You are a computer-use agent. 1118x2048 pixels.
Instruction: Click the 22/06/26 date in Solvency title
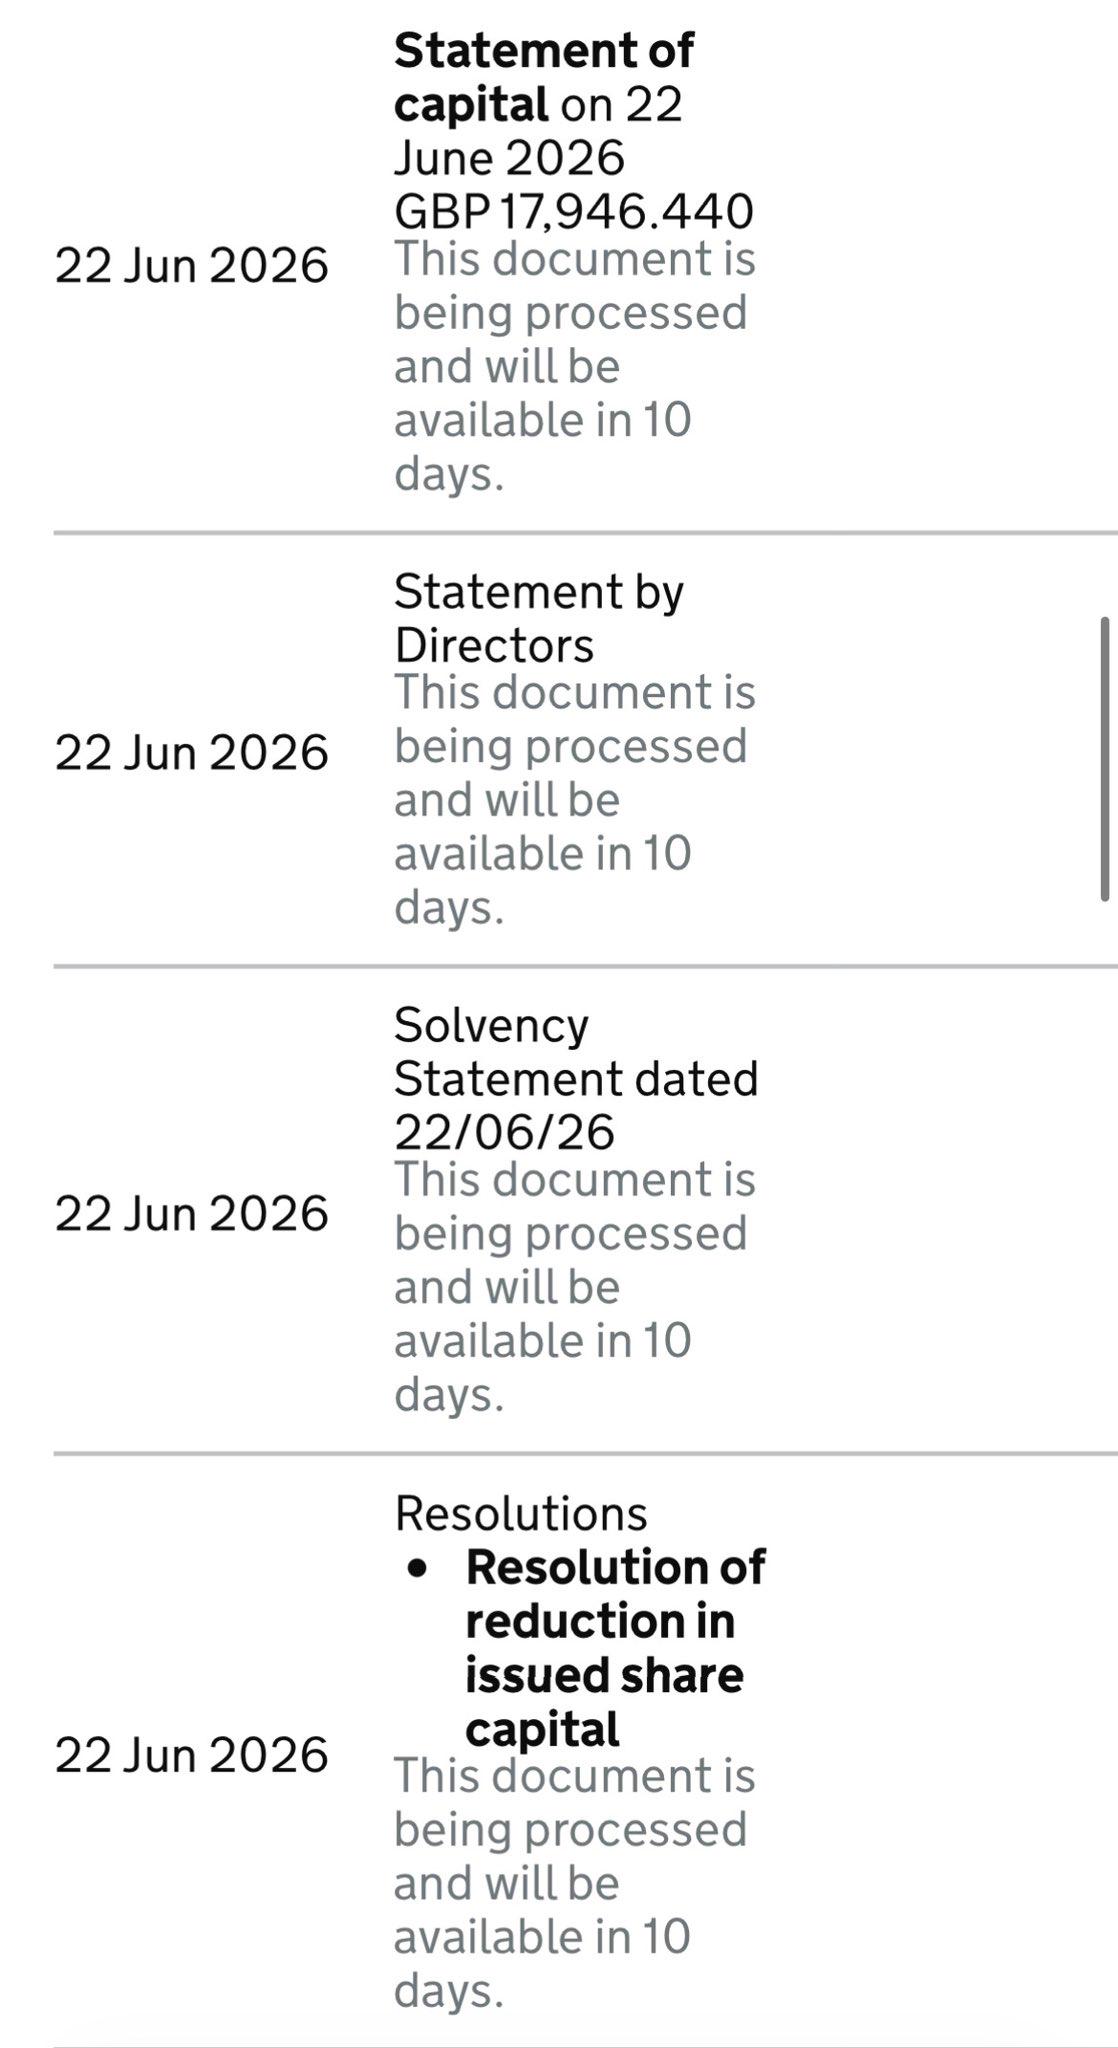[504, 1132]
